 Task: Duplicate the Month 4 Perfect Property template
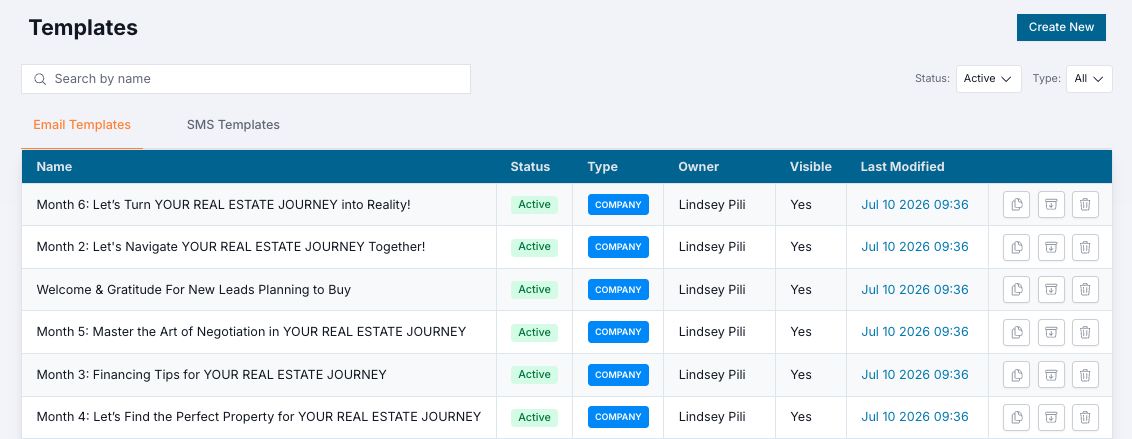click(x=1016, y=417)
